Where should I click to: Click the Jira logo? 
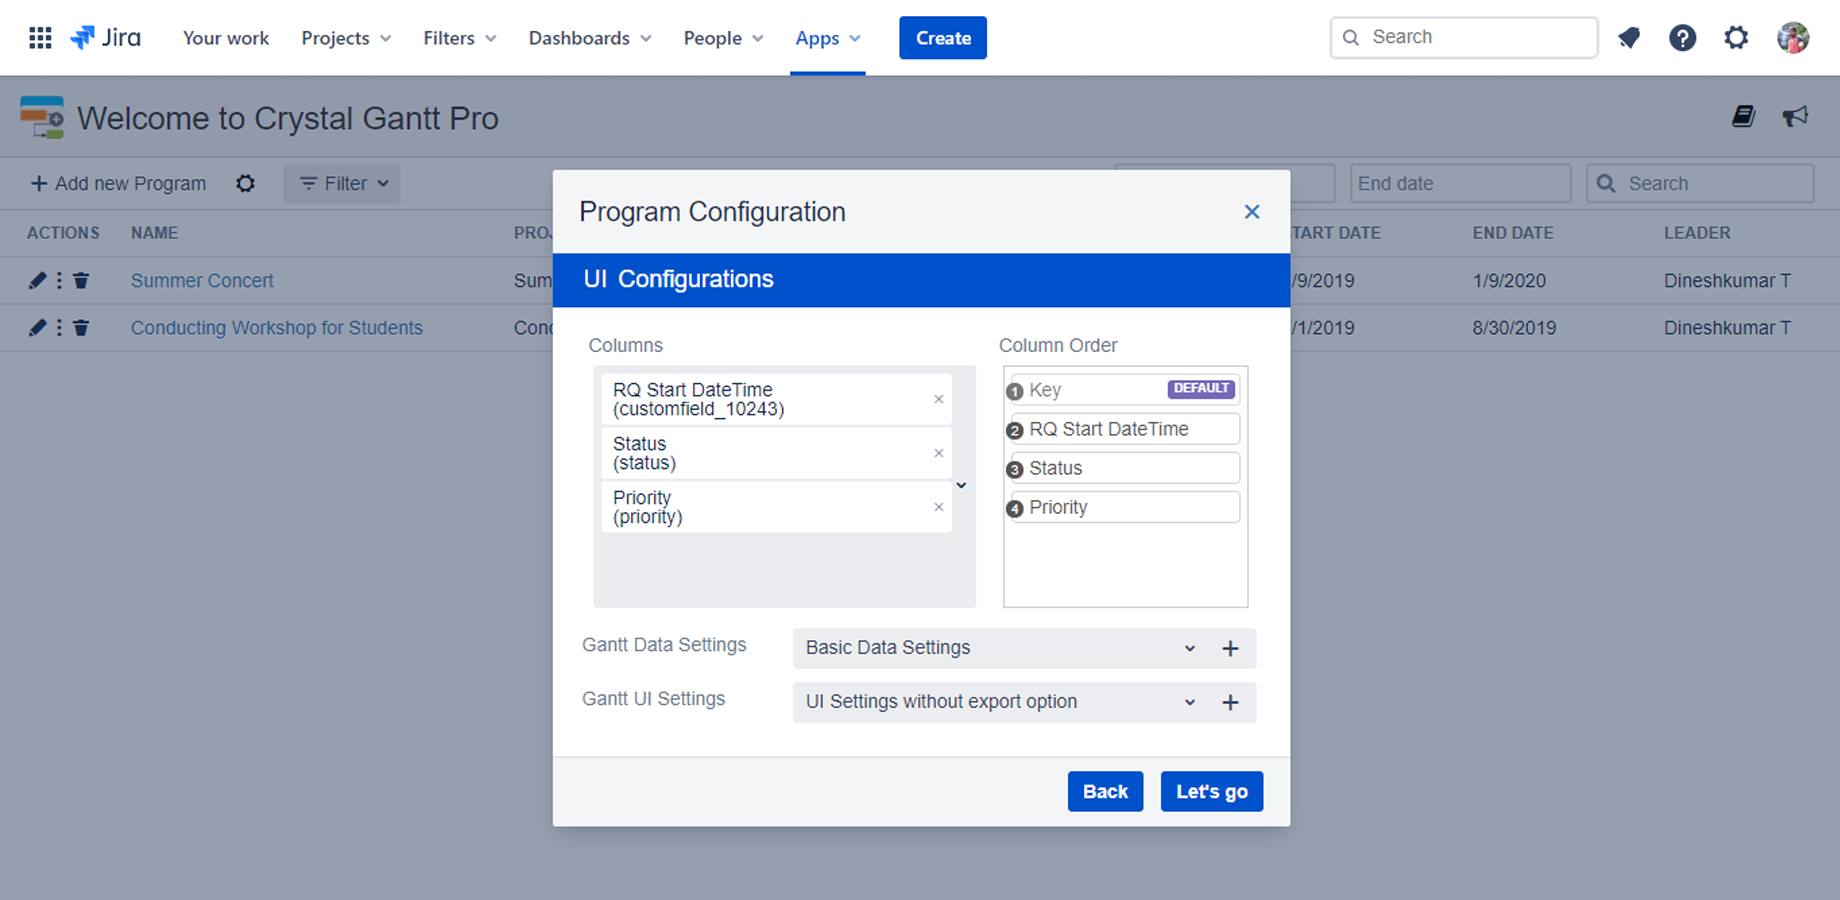pyautogui.click(x=106, y=38)
